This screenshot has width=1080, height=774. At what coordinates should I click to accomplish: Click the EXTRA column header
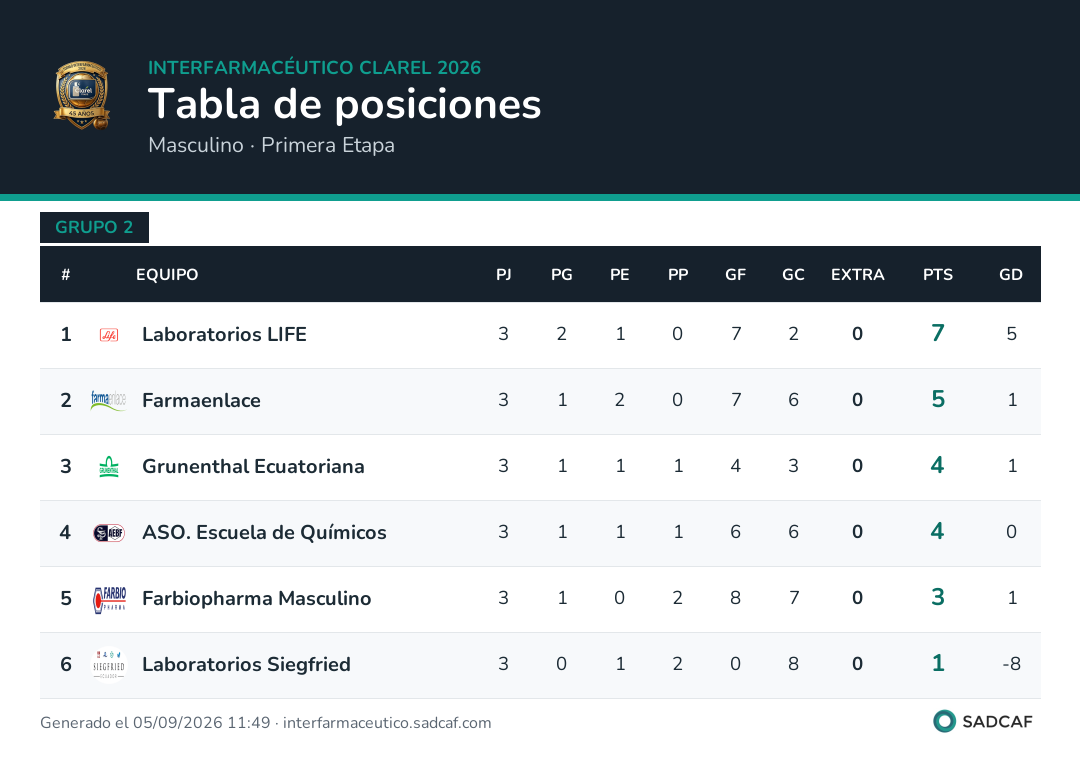(857, 275)
